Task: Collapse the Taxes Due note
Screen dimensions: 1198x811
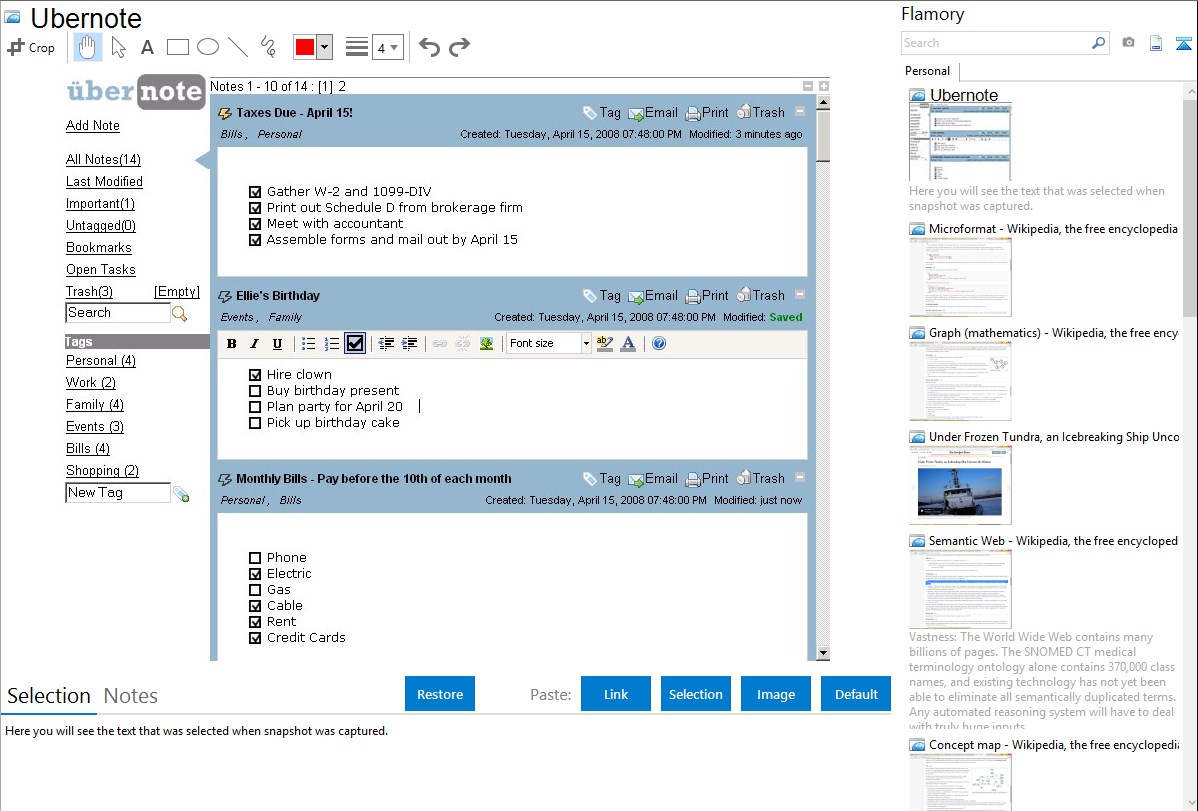Action: pos(800,112)
